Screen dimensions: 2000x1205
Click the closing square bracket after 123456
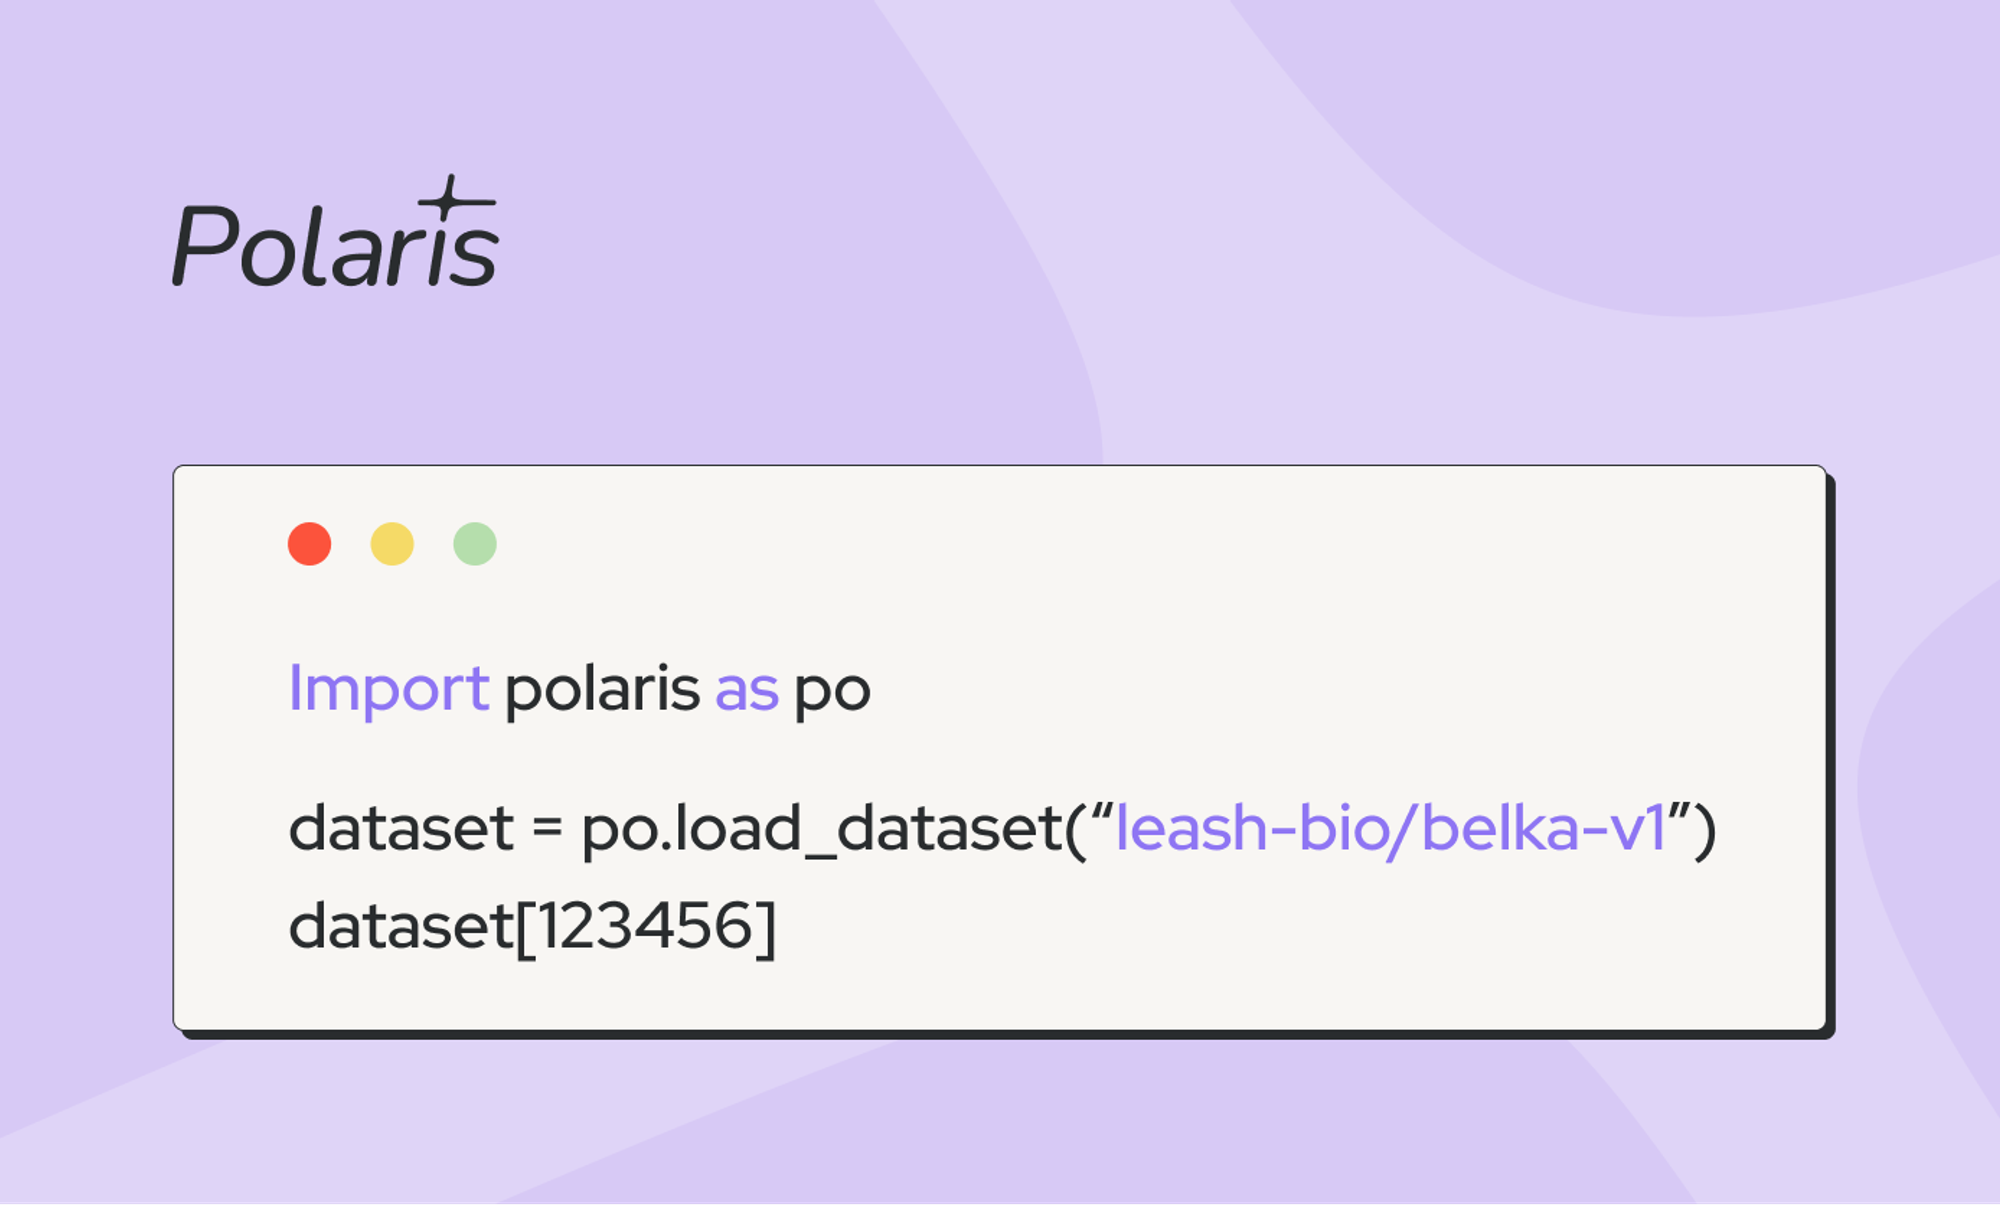pyautogui.click(x=766, y=928)
